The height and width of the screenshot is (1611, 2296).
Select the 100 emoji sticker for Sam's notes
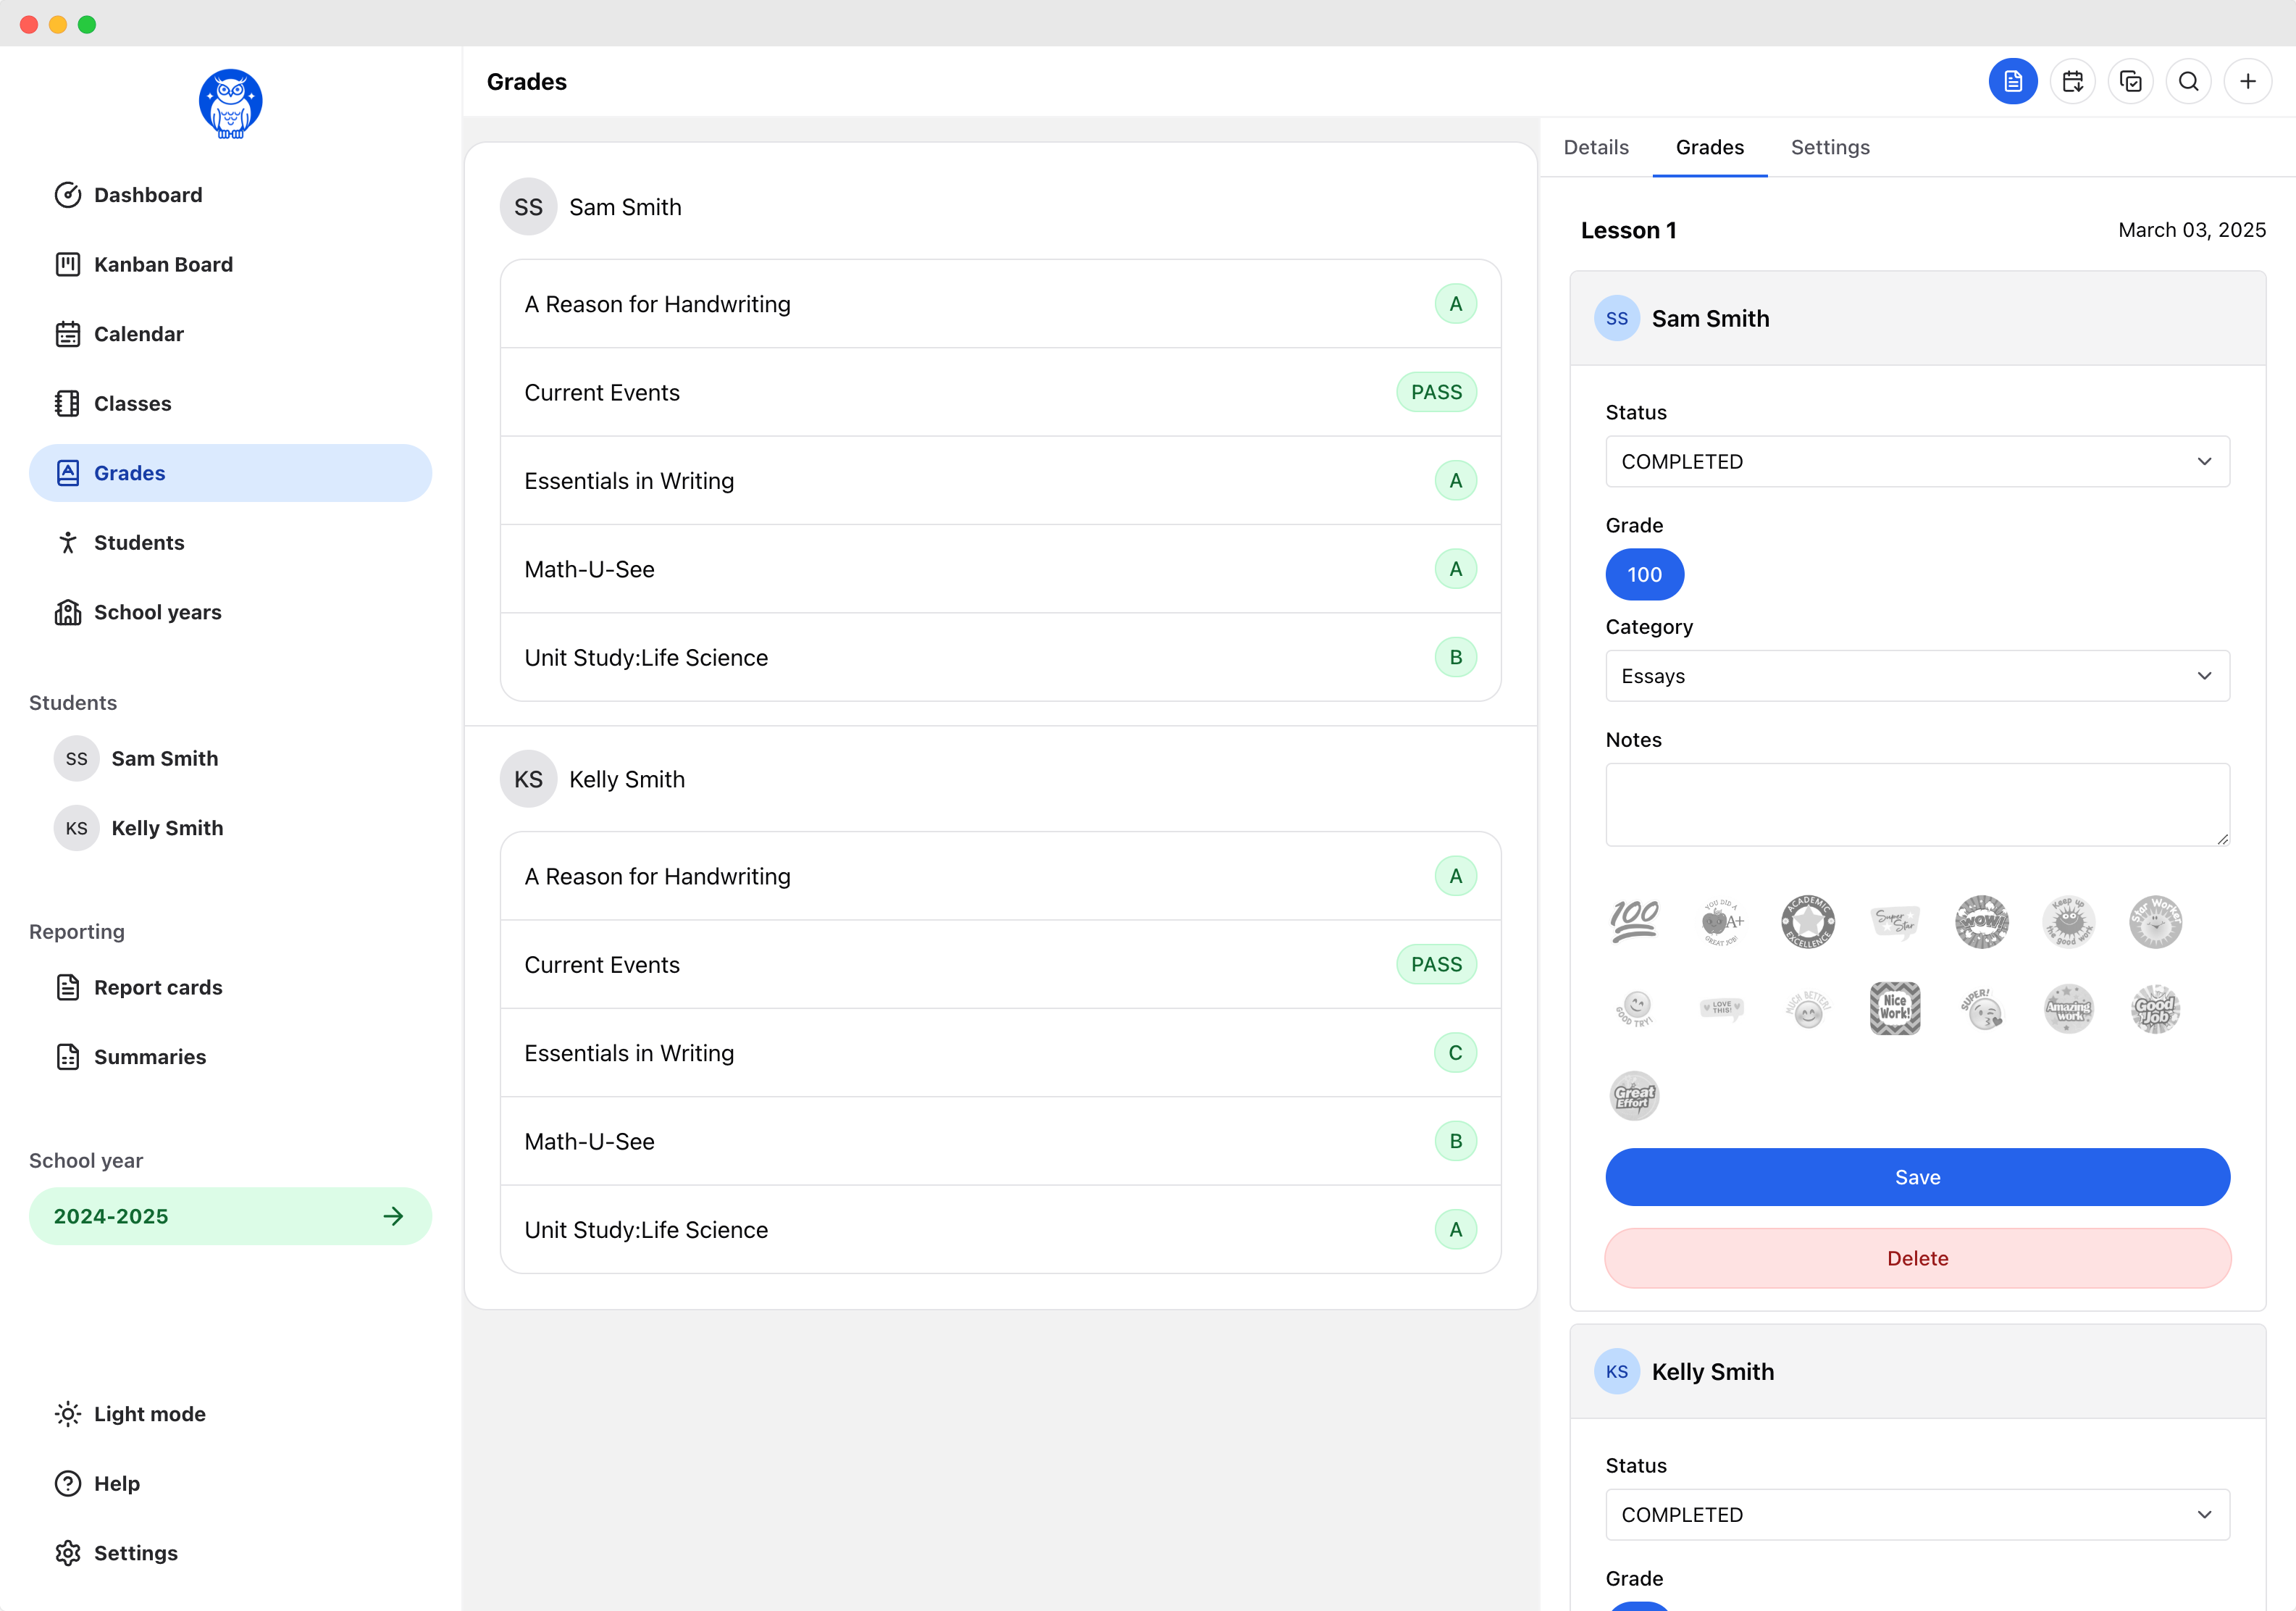[x=1634, y=921]
